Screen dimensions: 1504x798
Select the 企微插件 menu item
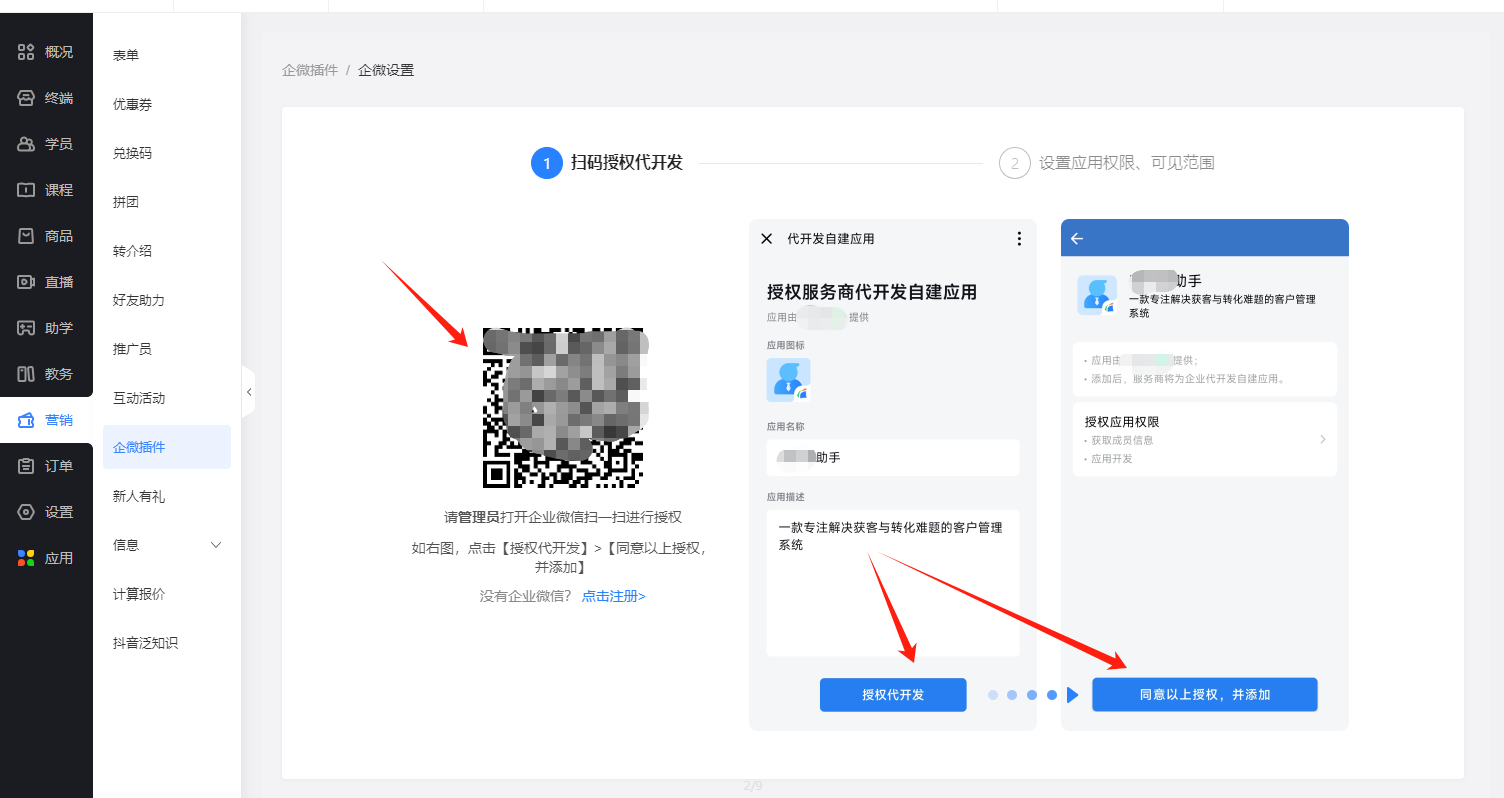167,447
